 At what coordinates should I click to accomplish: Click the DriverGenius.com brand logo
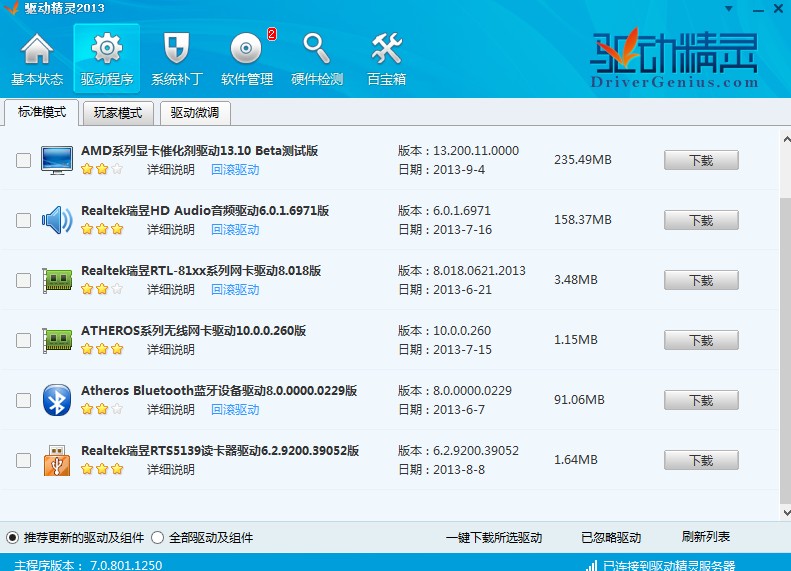click(x=674, y=58)
